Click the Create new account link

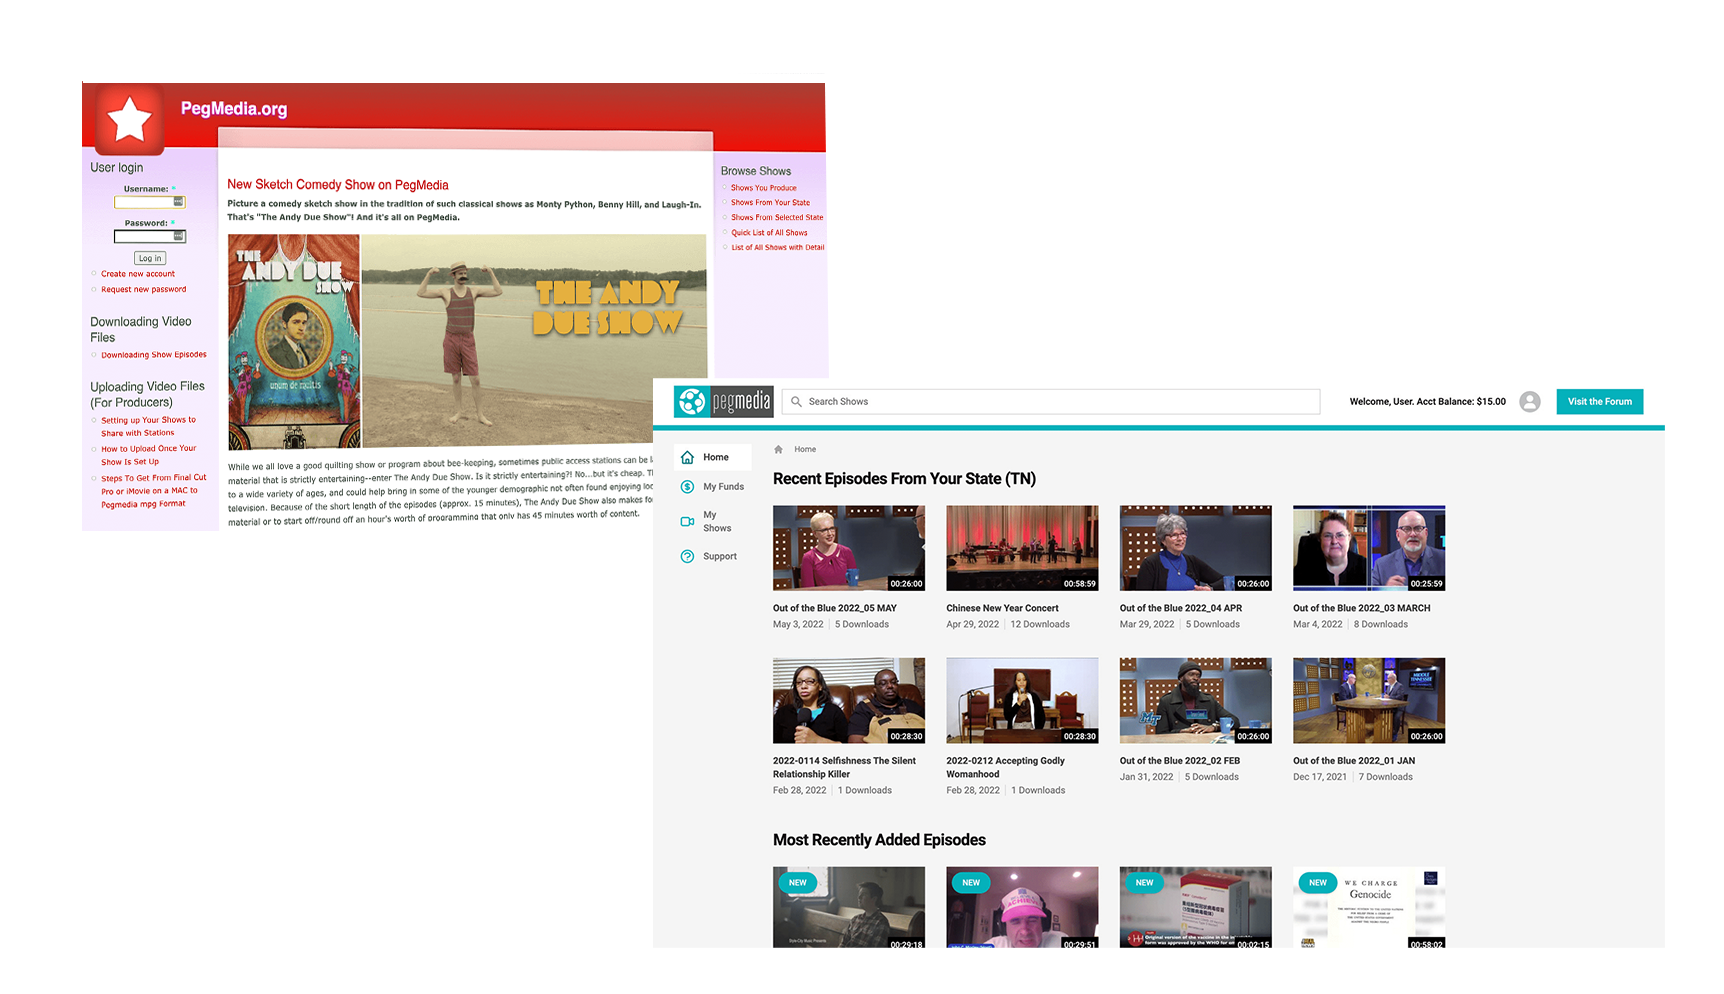(138, 274)
